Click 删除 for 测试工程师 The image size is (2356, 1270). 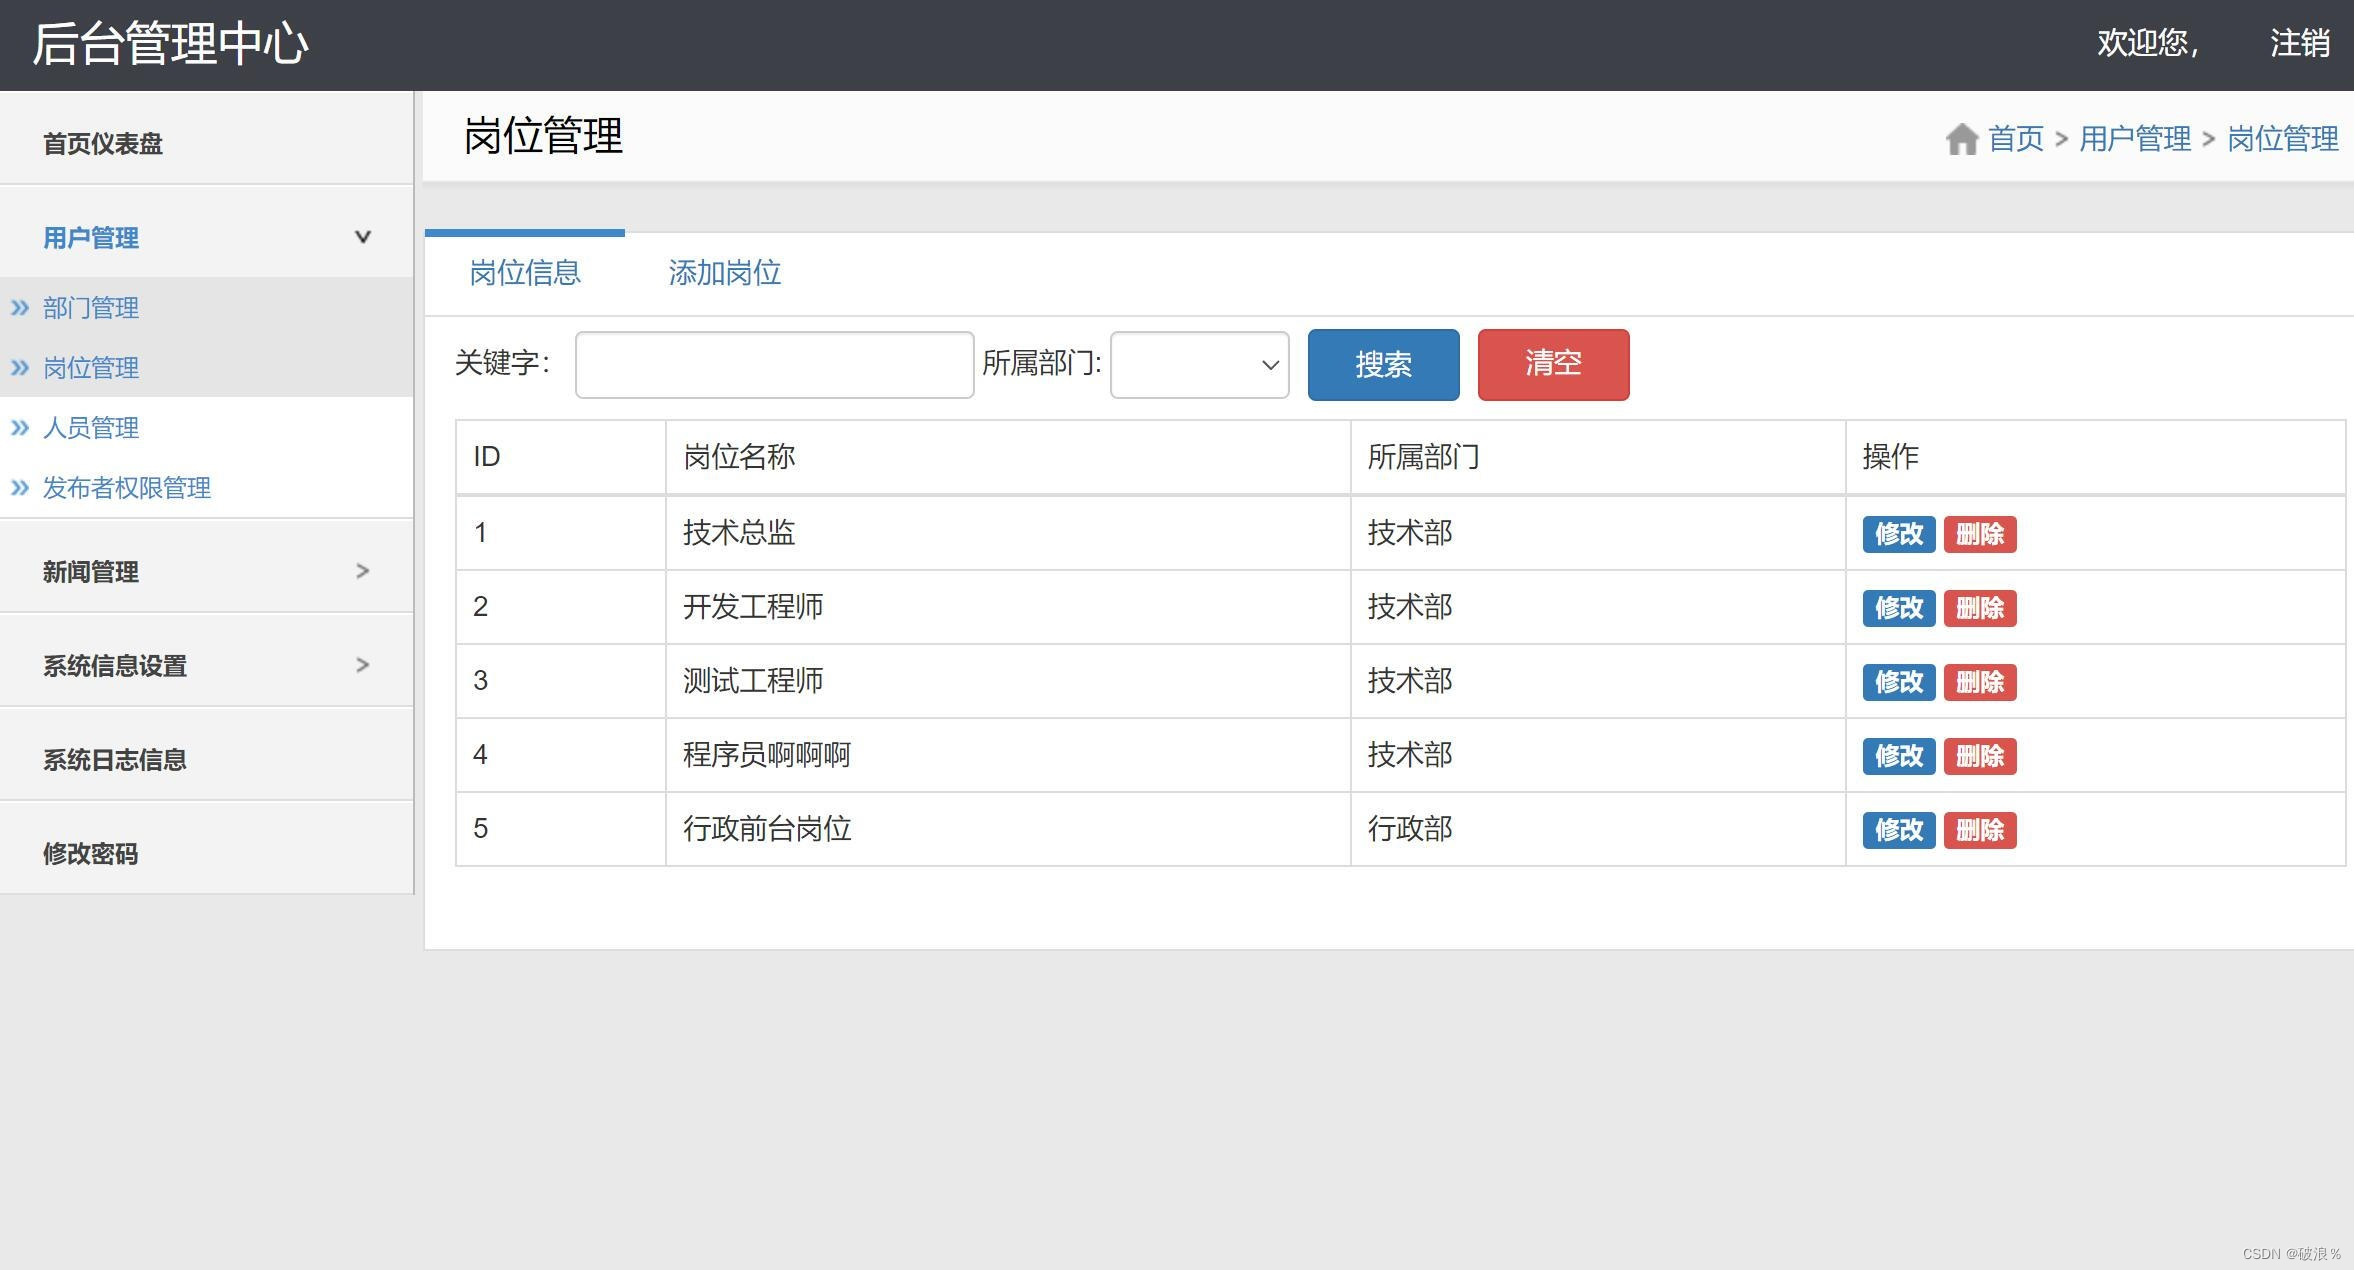(x=1980, y=682)
